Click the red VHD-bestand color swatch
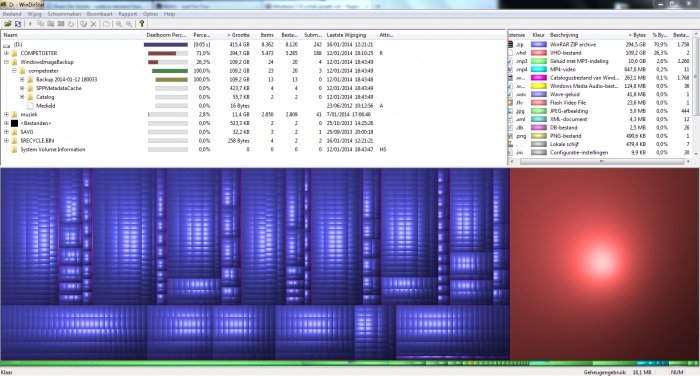Image resolution: width=700 pixels, height=376 pixels. (538, 53)
